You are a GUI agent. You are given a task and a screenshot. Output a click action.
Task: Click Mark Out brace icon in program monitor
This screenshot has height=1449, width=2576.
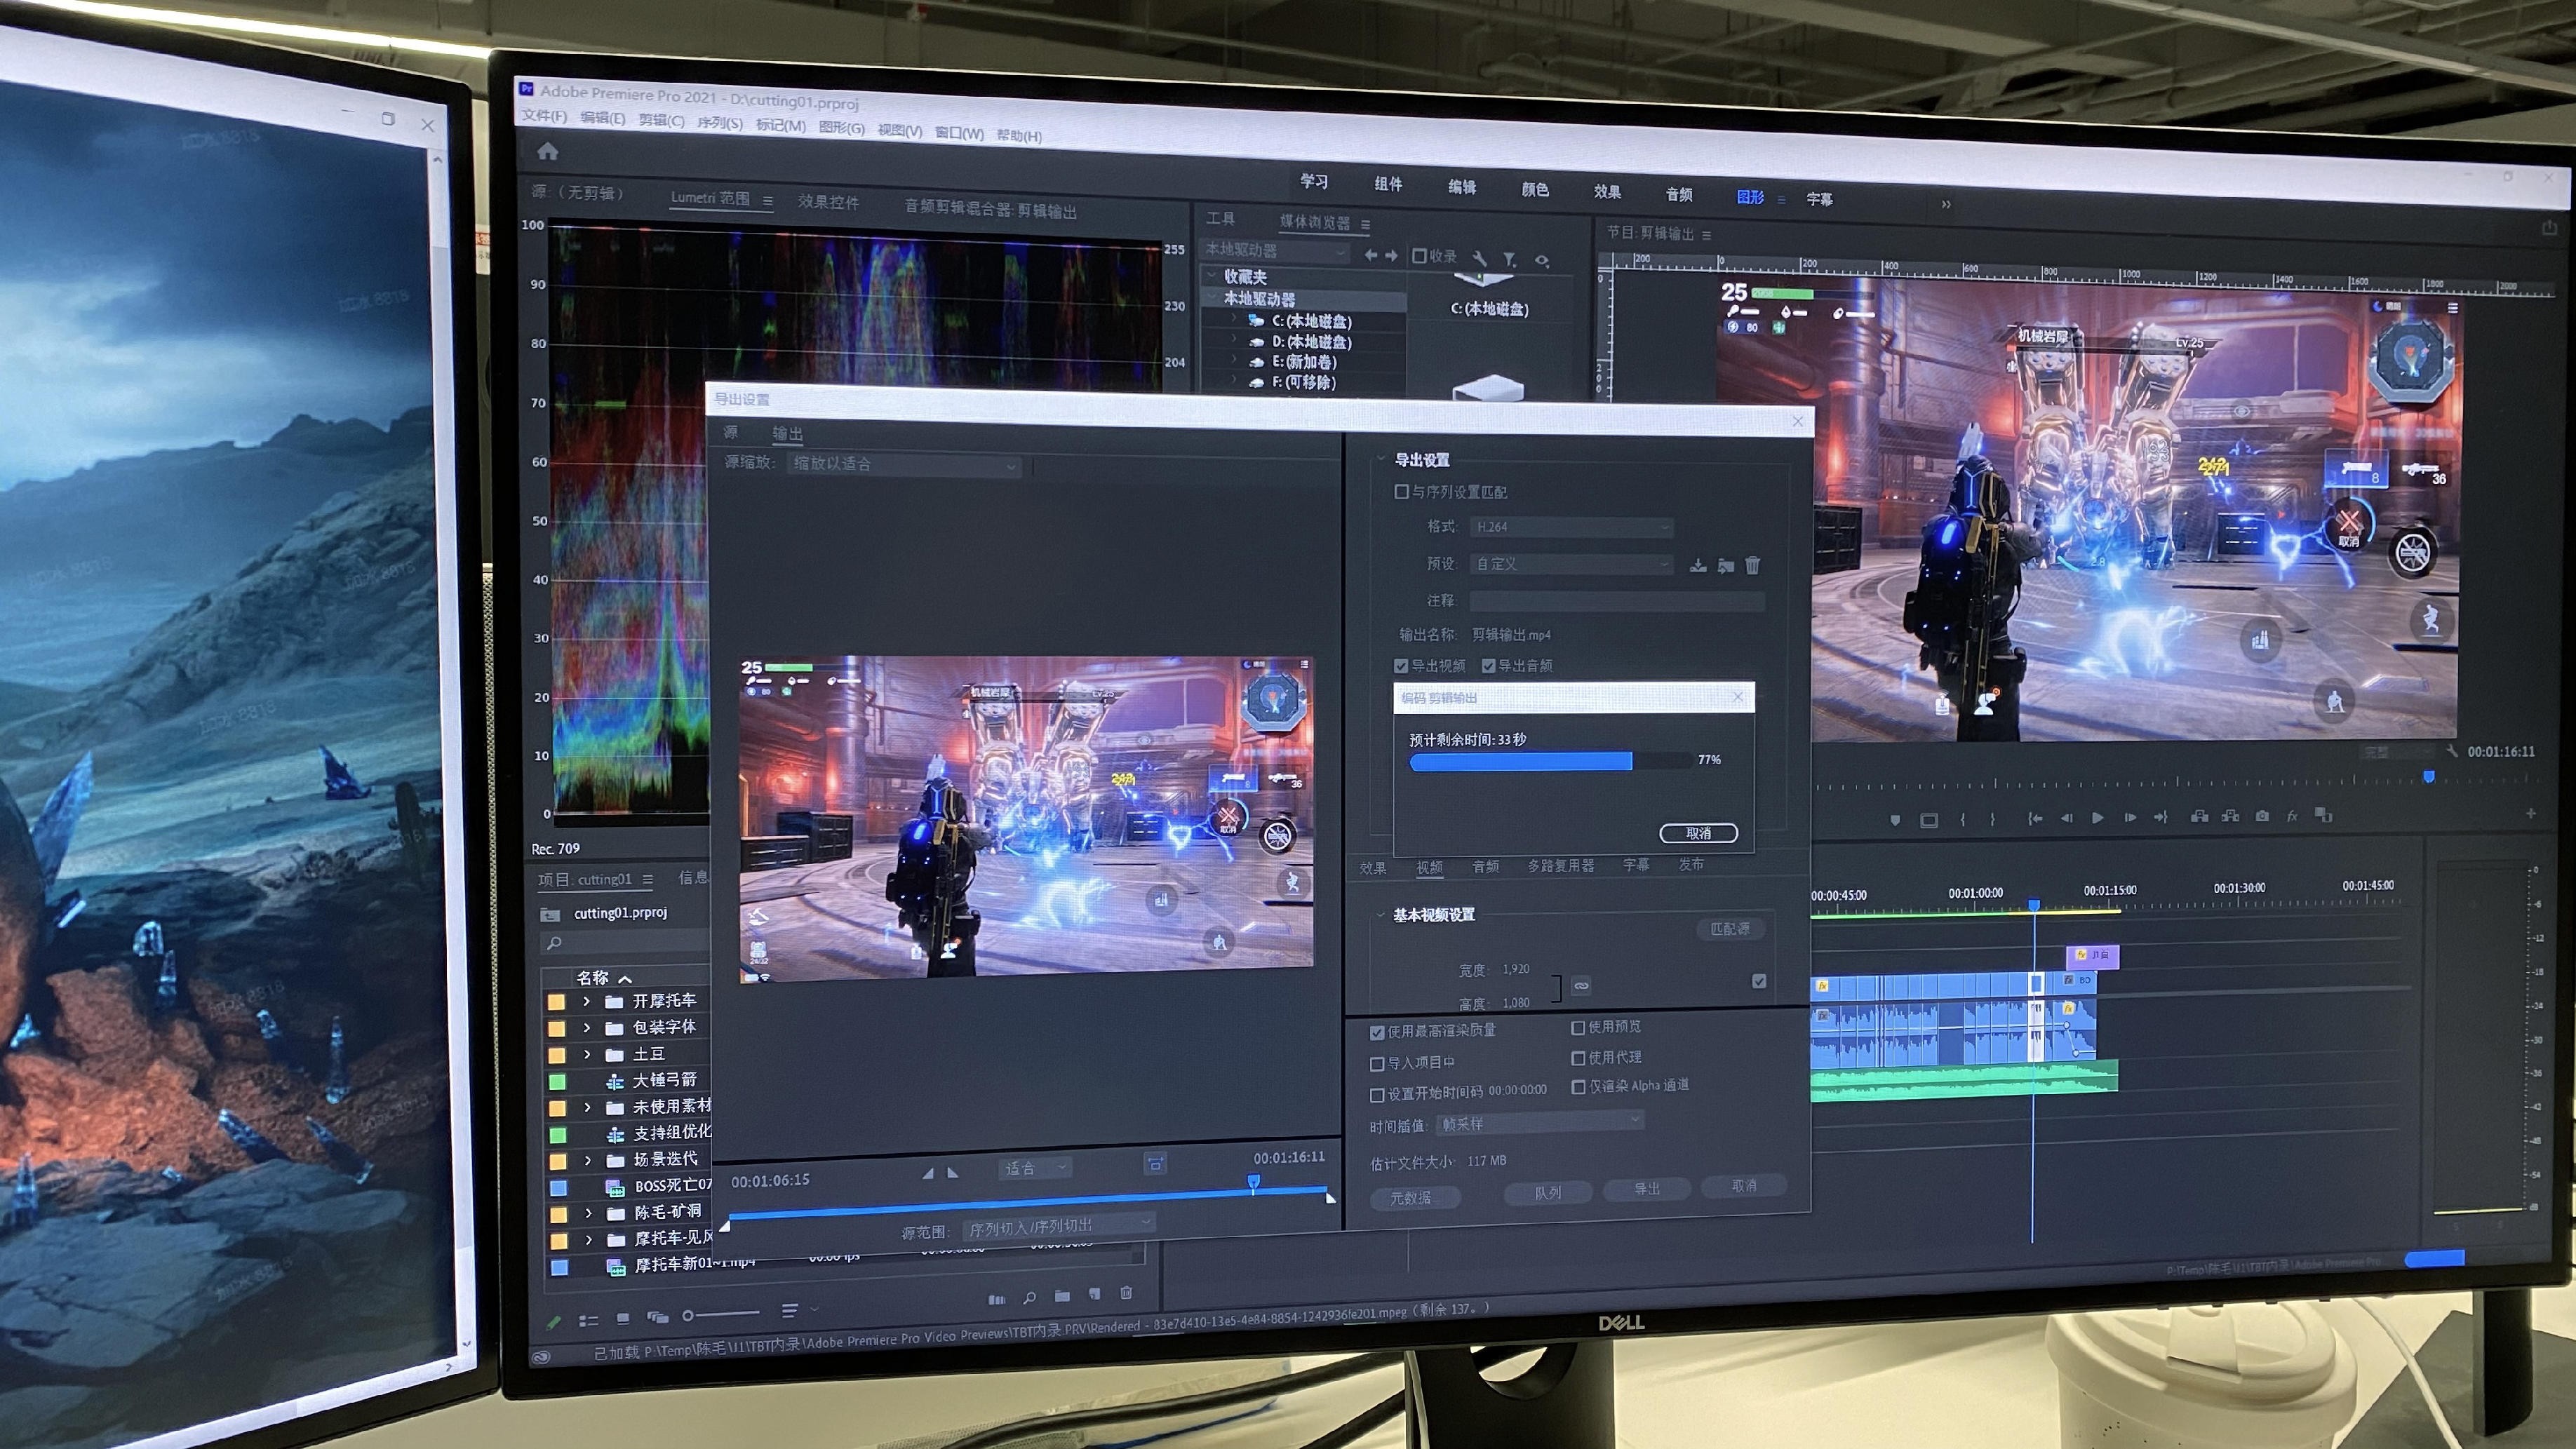pos(1993,820)
